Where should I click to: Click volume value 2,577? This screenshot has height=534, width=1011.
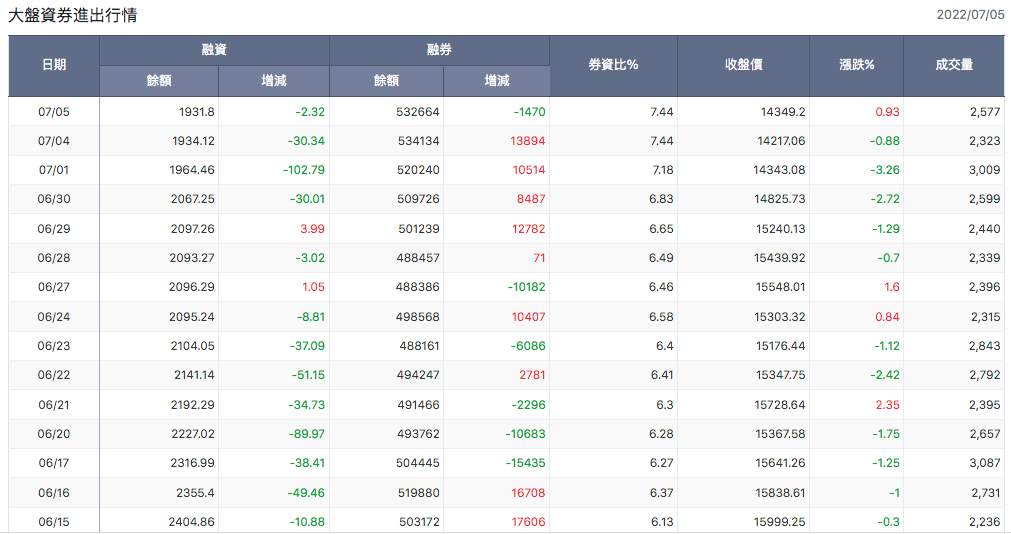[985, 112]
